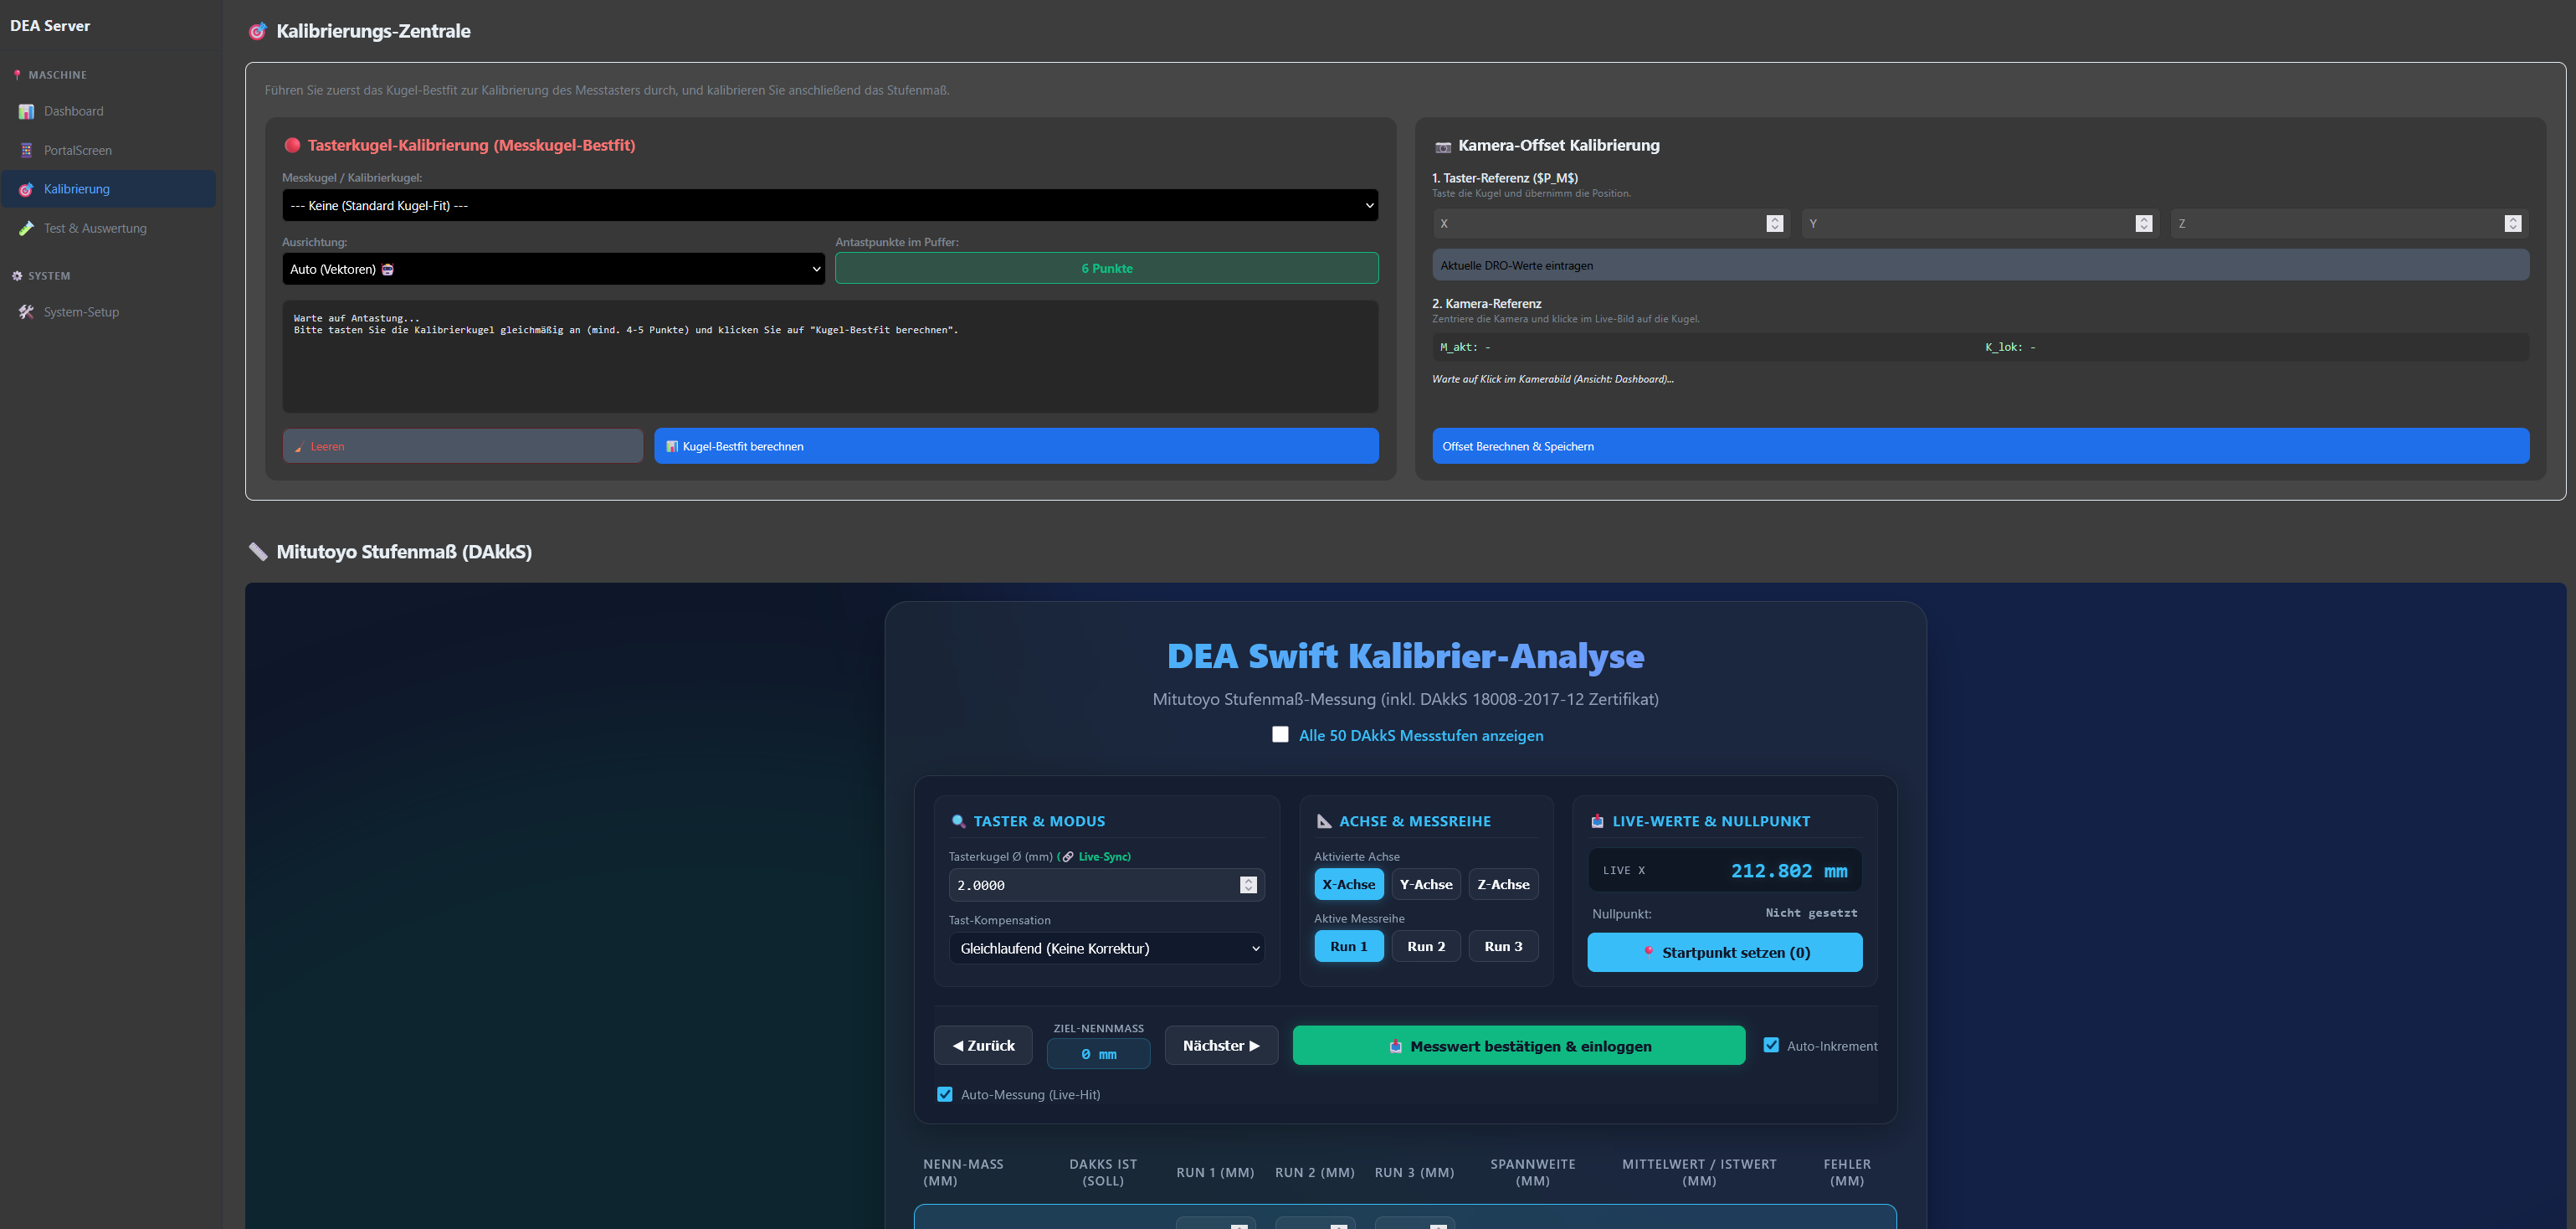Select the Z-Achse axis button
Image resolution: width=2576 pixels, height=1229 pixels.
point(1503,884)
